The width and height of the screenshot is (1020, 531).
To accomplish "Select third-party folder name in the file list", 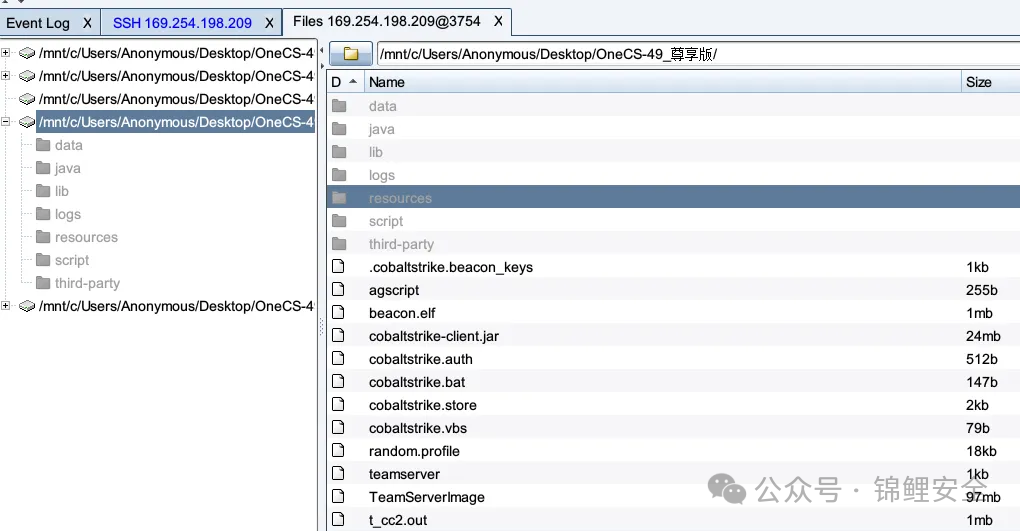I will click(401, 244).
